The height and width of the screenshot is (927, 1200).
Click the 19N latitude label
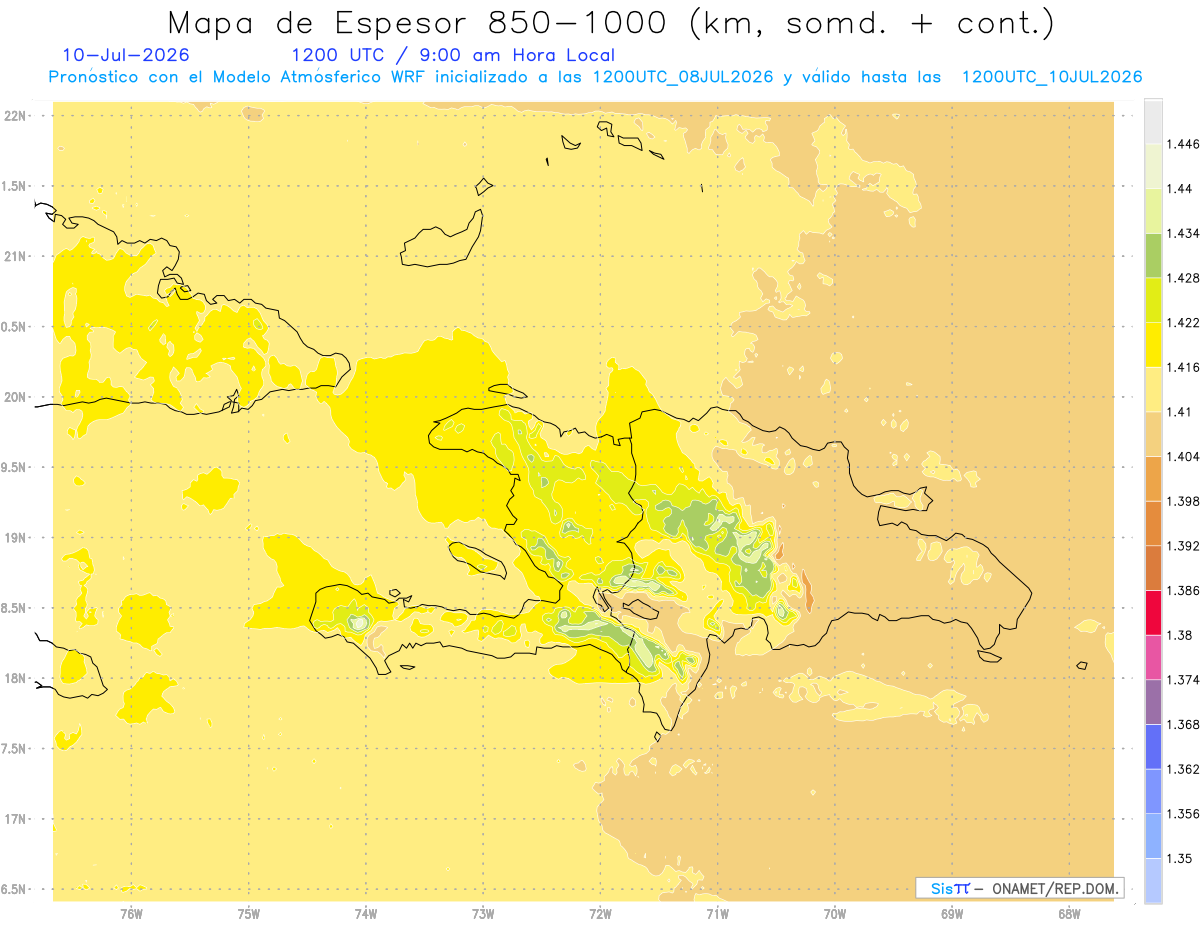pos(14,538)
